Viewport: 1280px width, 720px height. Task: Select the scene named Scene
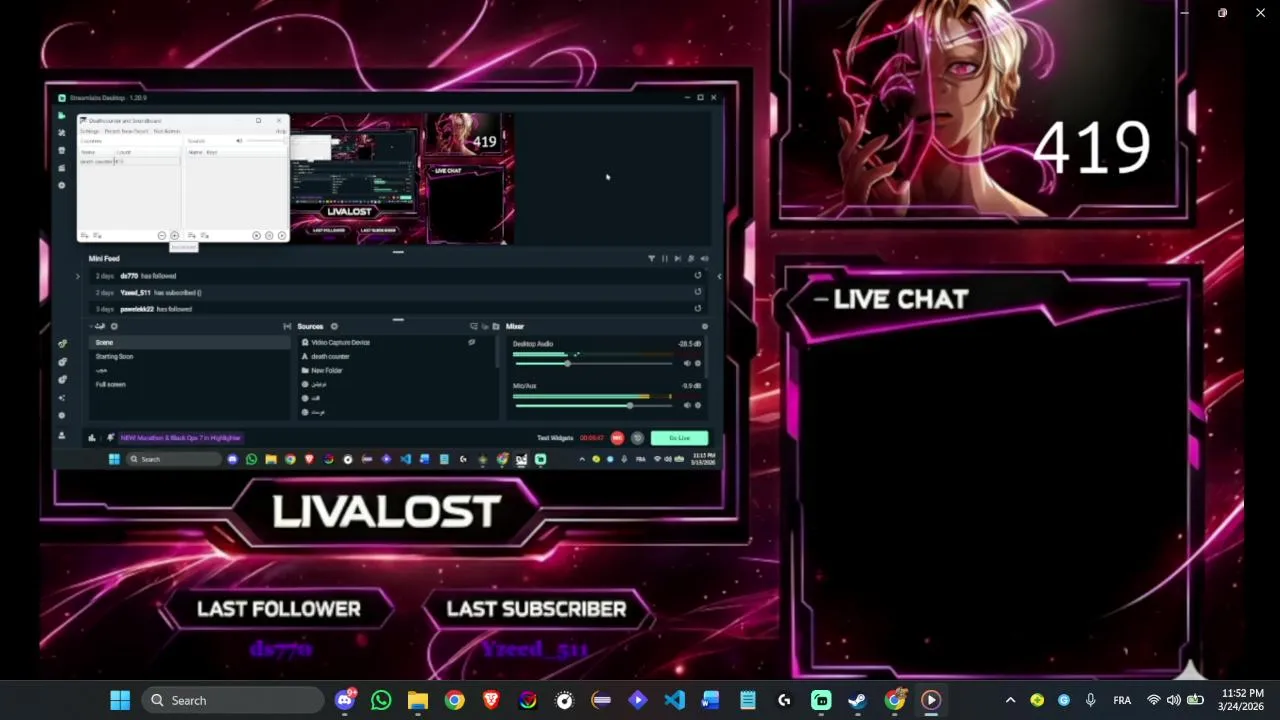pos(190,342)
